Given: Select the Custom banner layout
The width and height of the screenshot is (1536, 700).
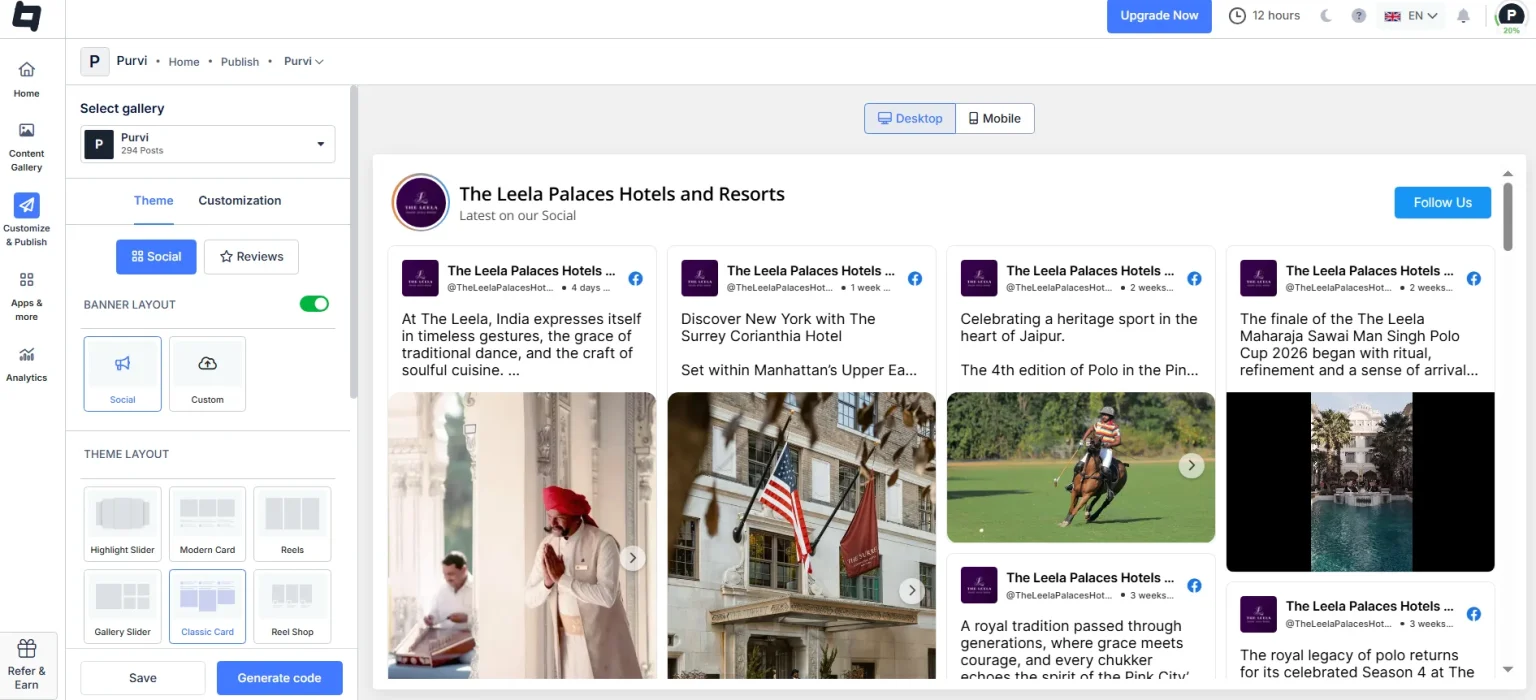Looking at the screenshot, I should tap(207, 373).
